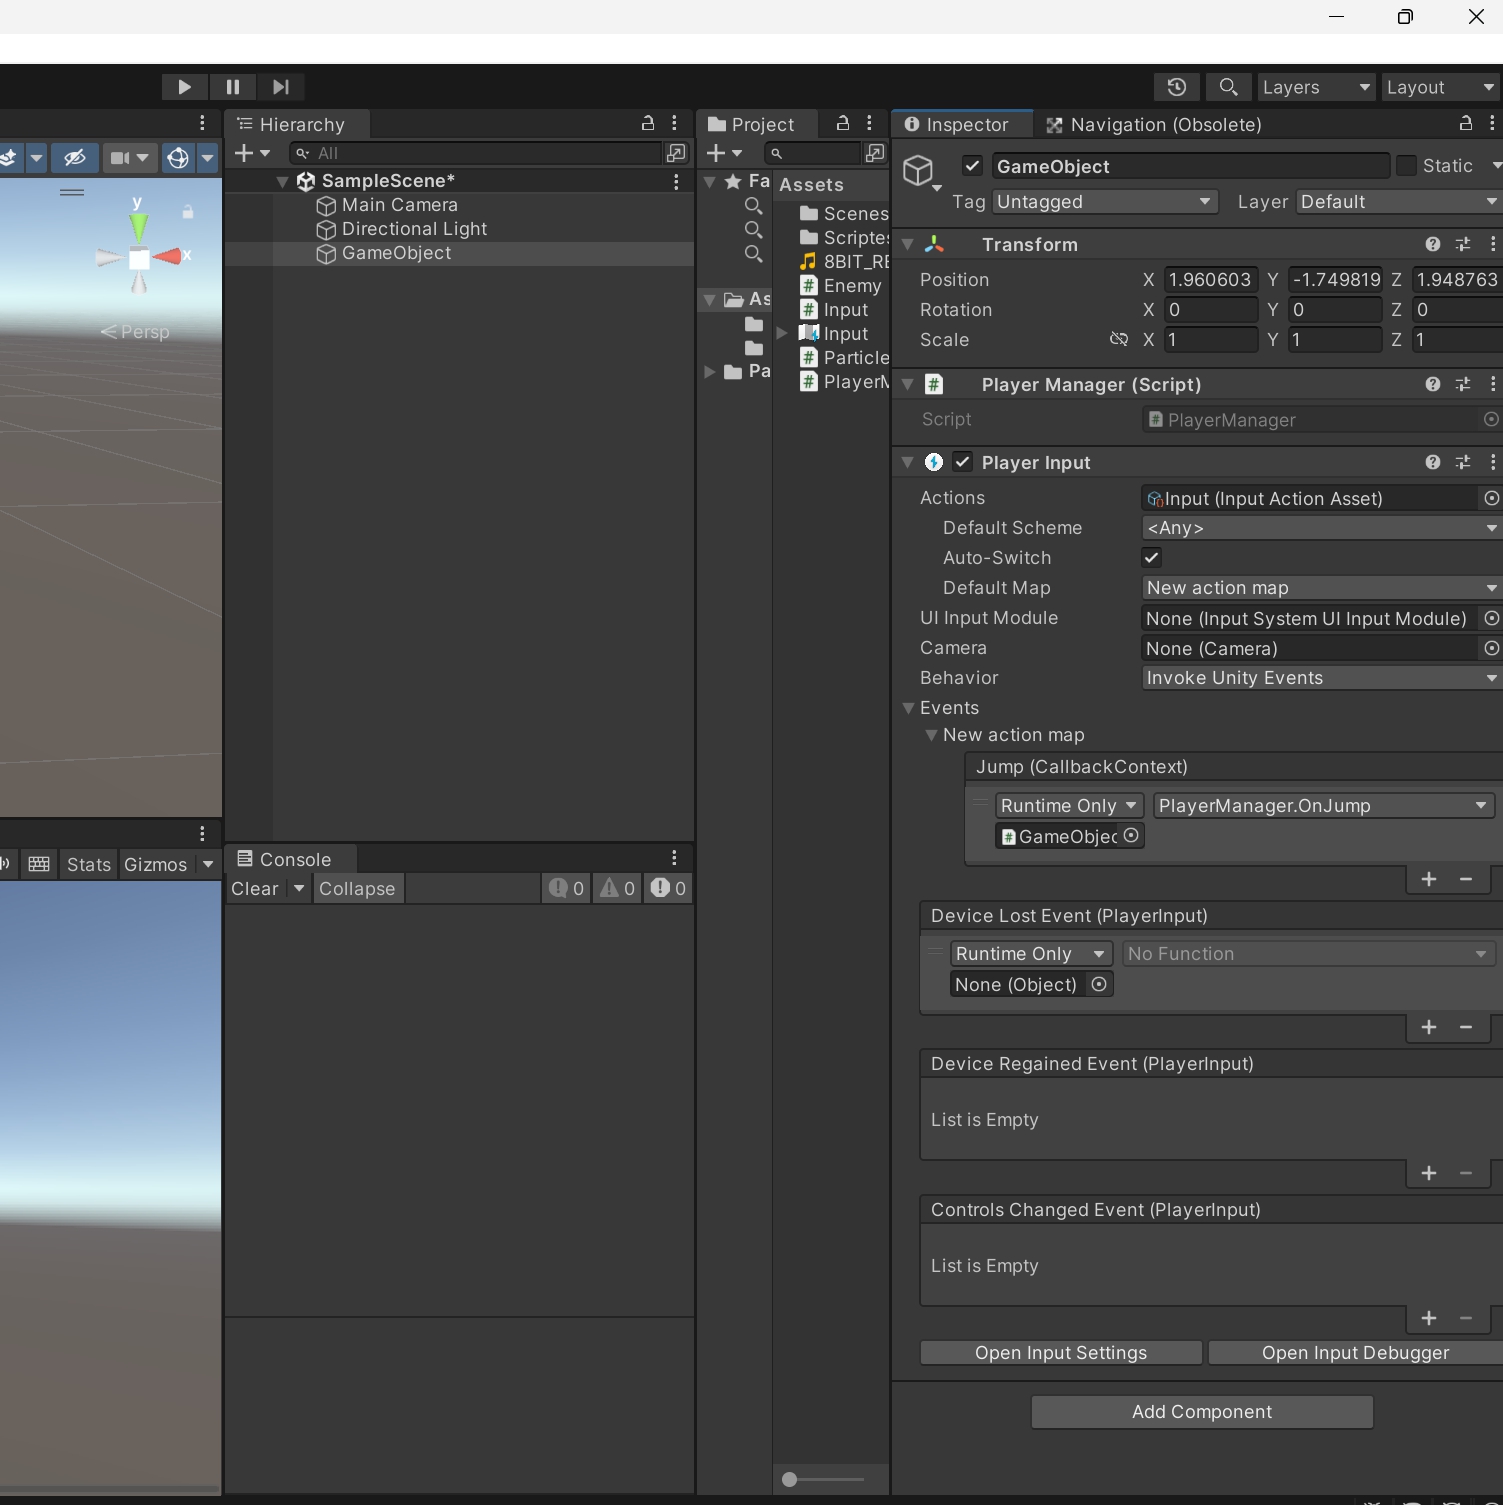Switch to the Hierarchy tab
The image size is (1503, 1505).
tap(298, 124)
